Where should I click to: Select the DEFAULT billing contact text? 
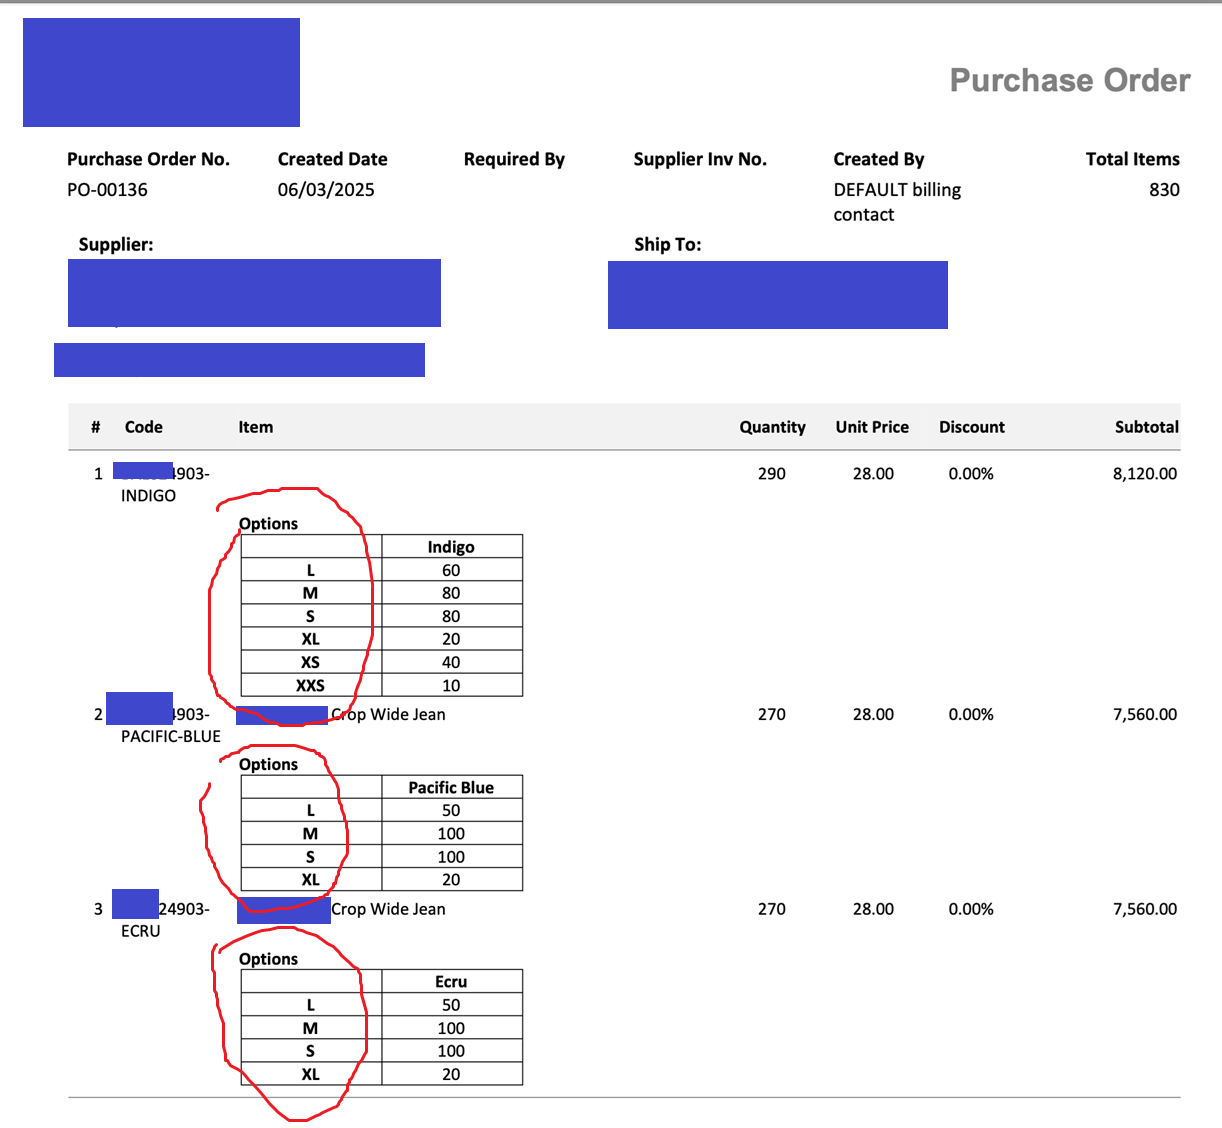click(897, 202)
